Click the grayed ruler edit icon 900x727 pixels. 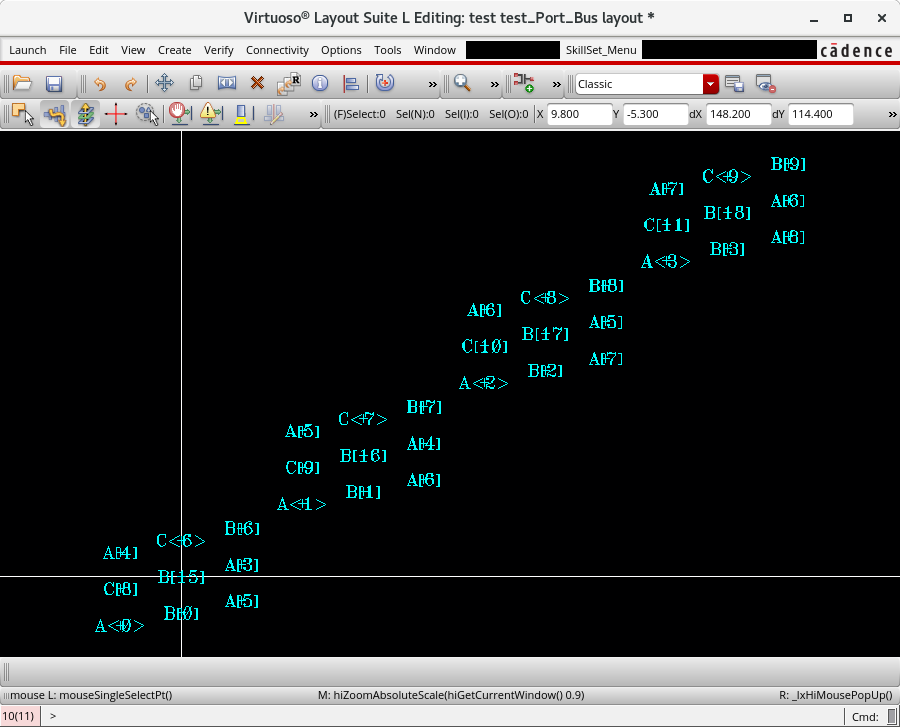(274, 114)
